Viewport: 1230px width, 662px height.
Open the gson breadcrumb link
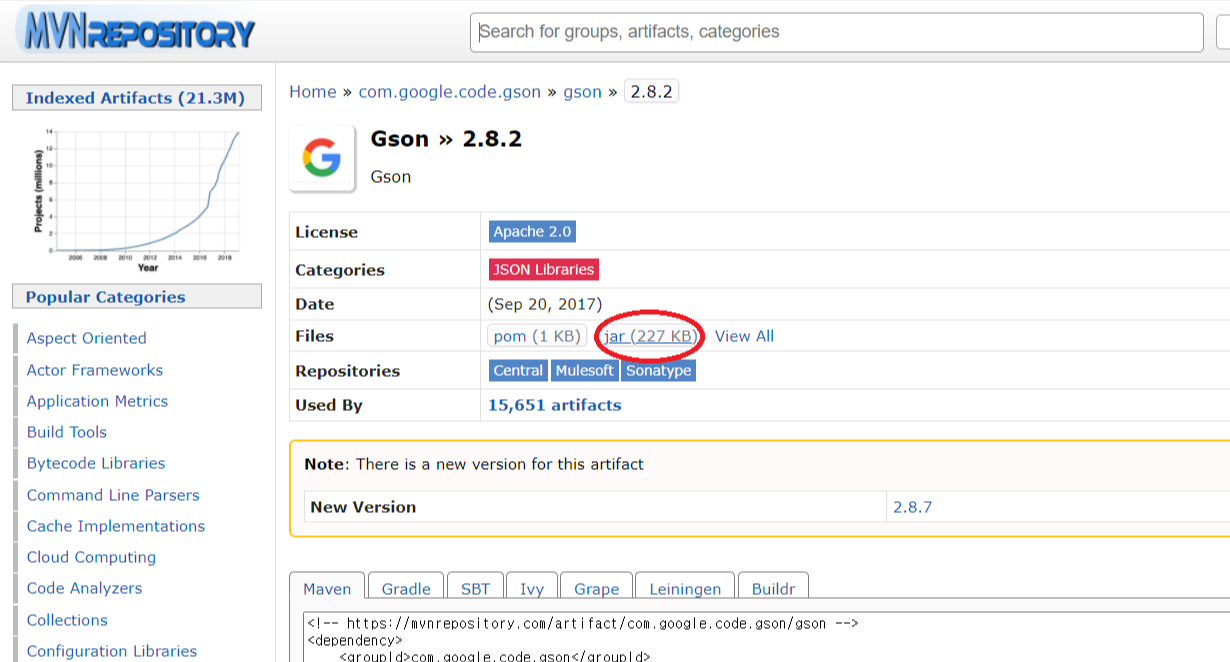click(583, 92)
